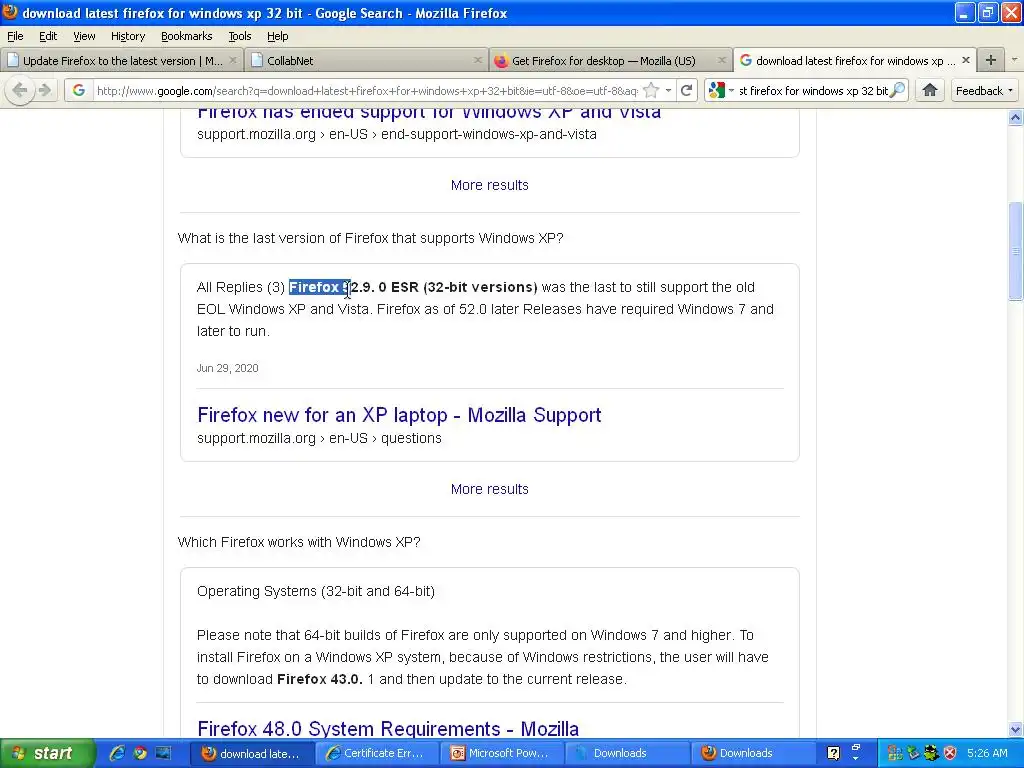
Task: Click 'Which Firefox works with Windows XP?' question
Action: tap(299, 542)
